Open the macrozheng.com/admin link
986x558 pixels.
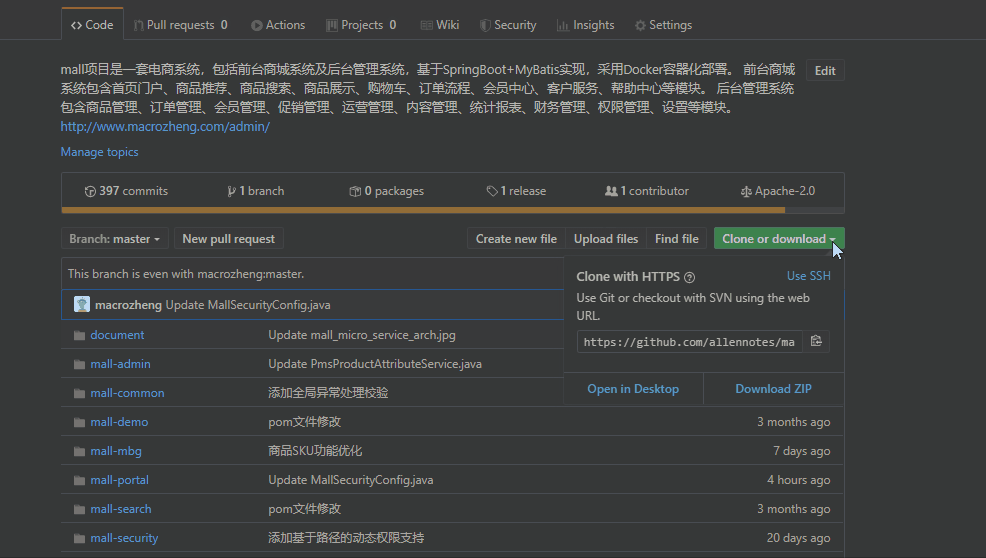[x=165, y=126]
